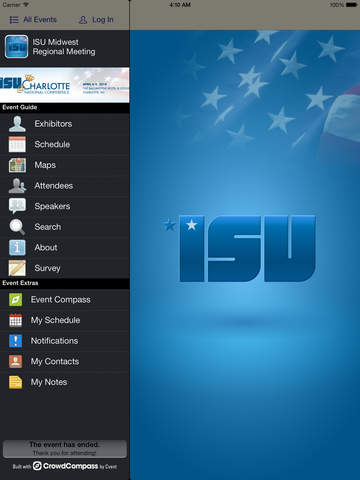Viewport: 360px width, 480px height.
Task: Open the Event Compass green icon
Action: [x=16, y=300]
